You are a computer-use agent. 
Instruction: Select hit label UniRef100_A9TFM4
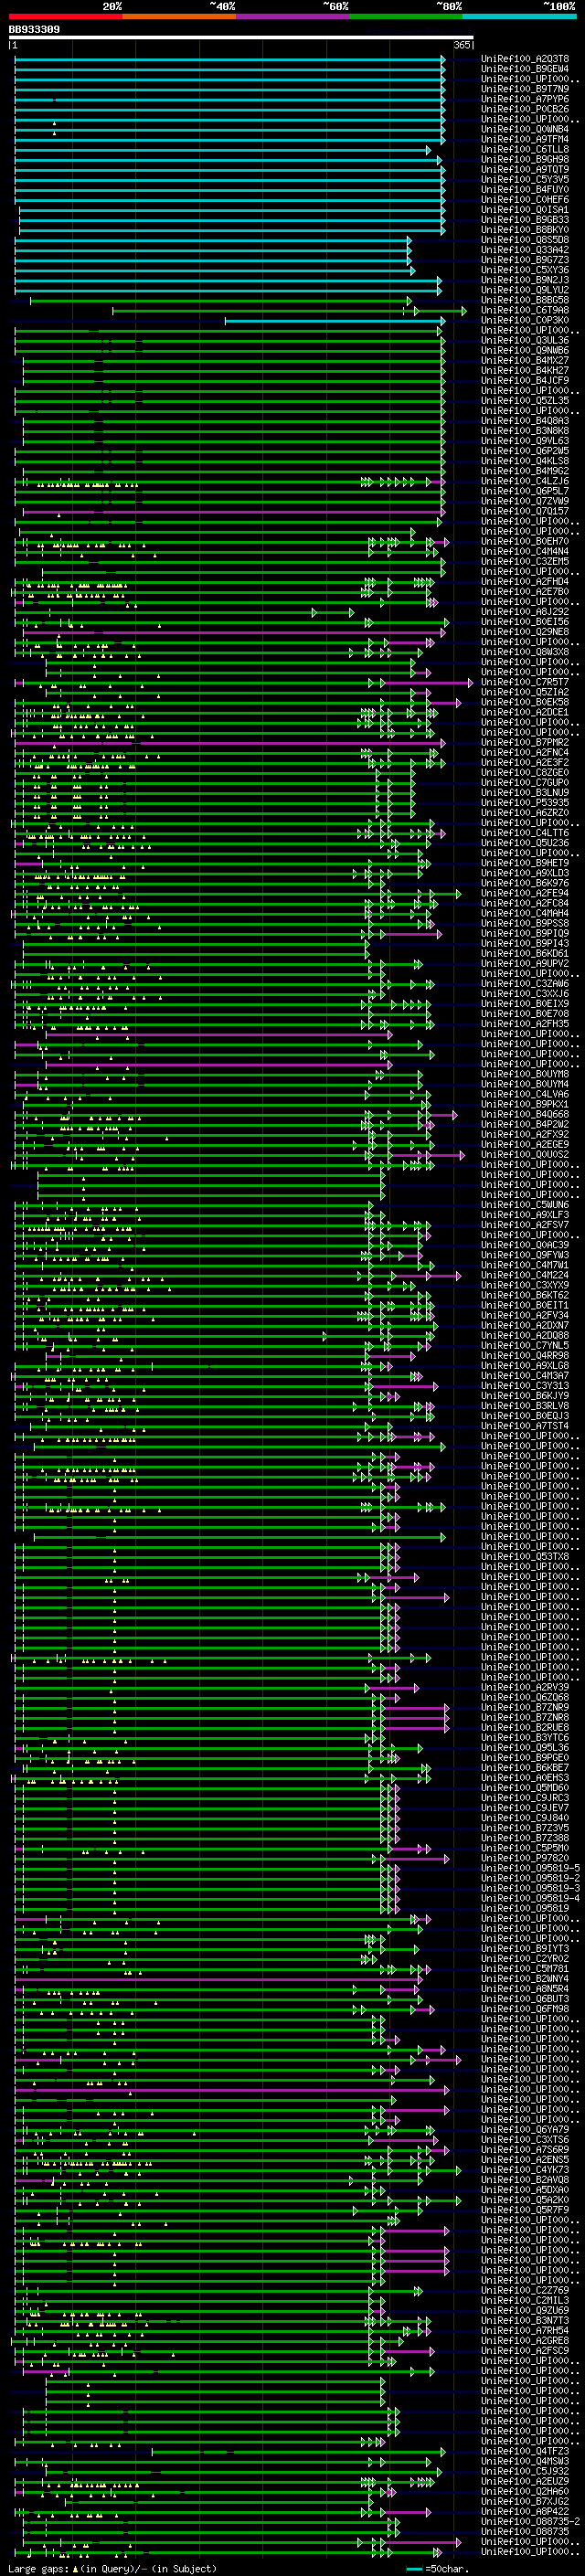525,139
